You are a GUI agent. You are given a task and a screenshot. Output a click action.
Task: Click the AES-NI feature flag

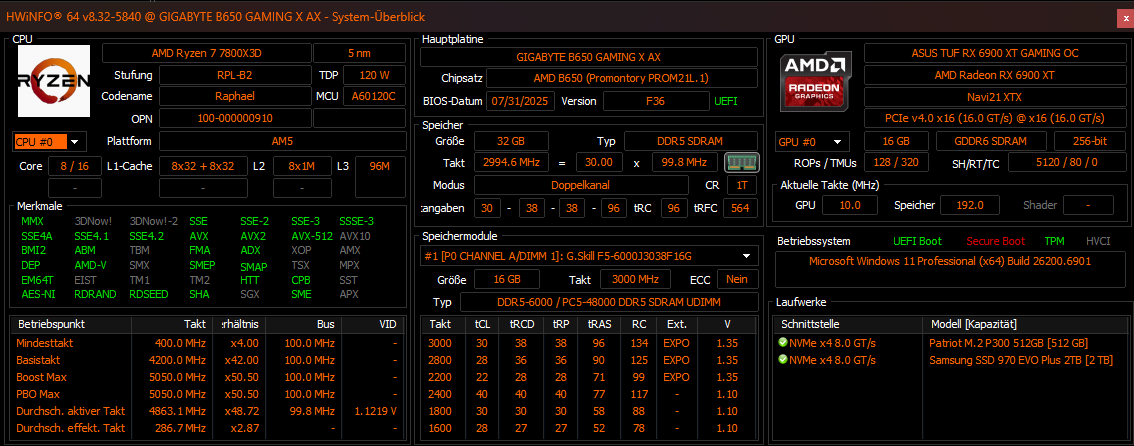38,294
